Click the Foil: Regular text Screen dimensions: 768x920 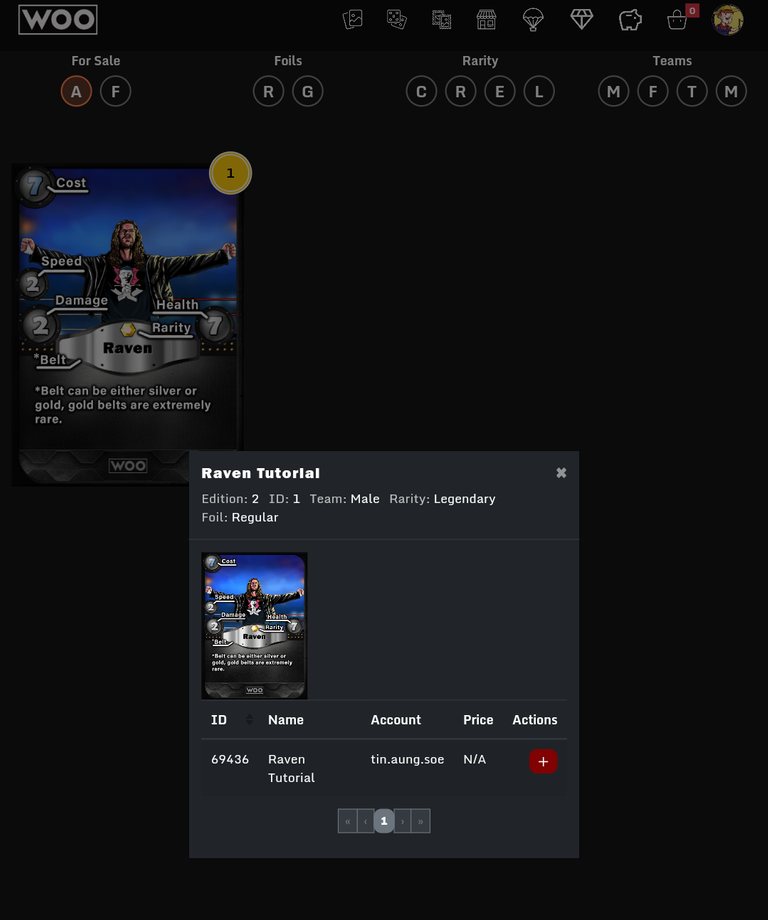[240, 518]
